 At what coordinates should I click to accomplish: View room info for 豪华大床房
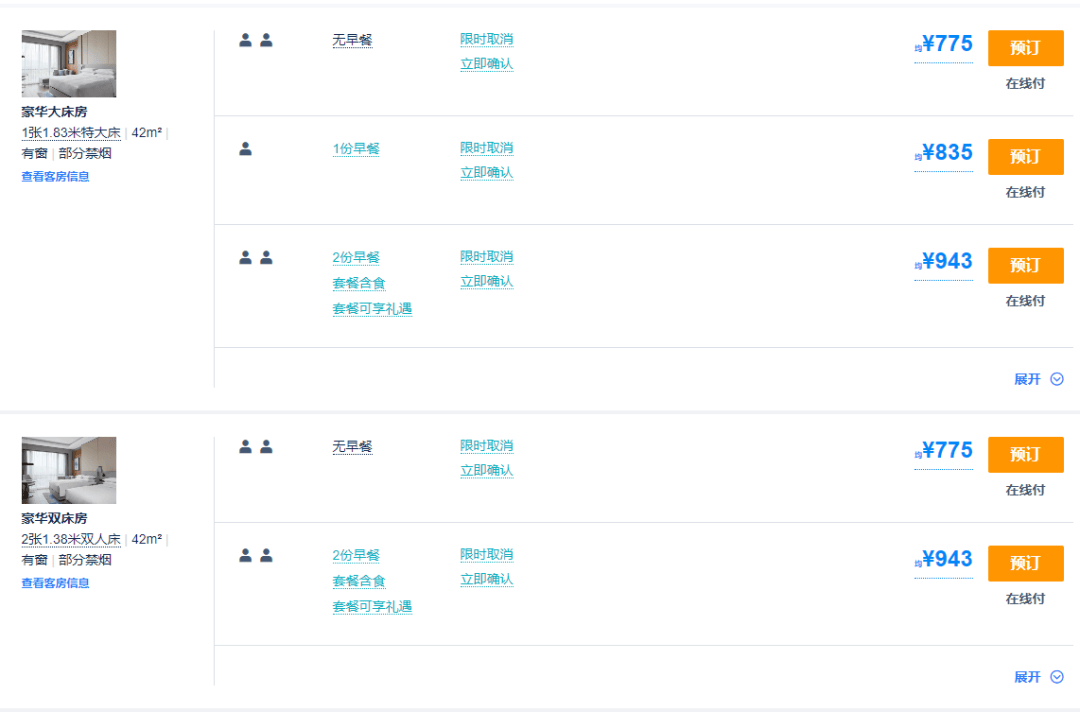(55, 177)
